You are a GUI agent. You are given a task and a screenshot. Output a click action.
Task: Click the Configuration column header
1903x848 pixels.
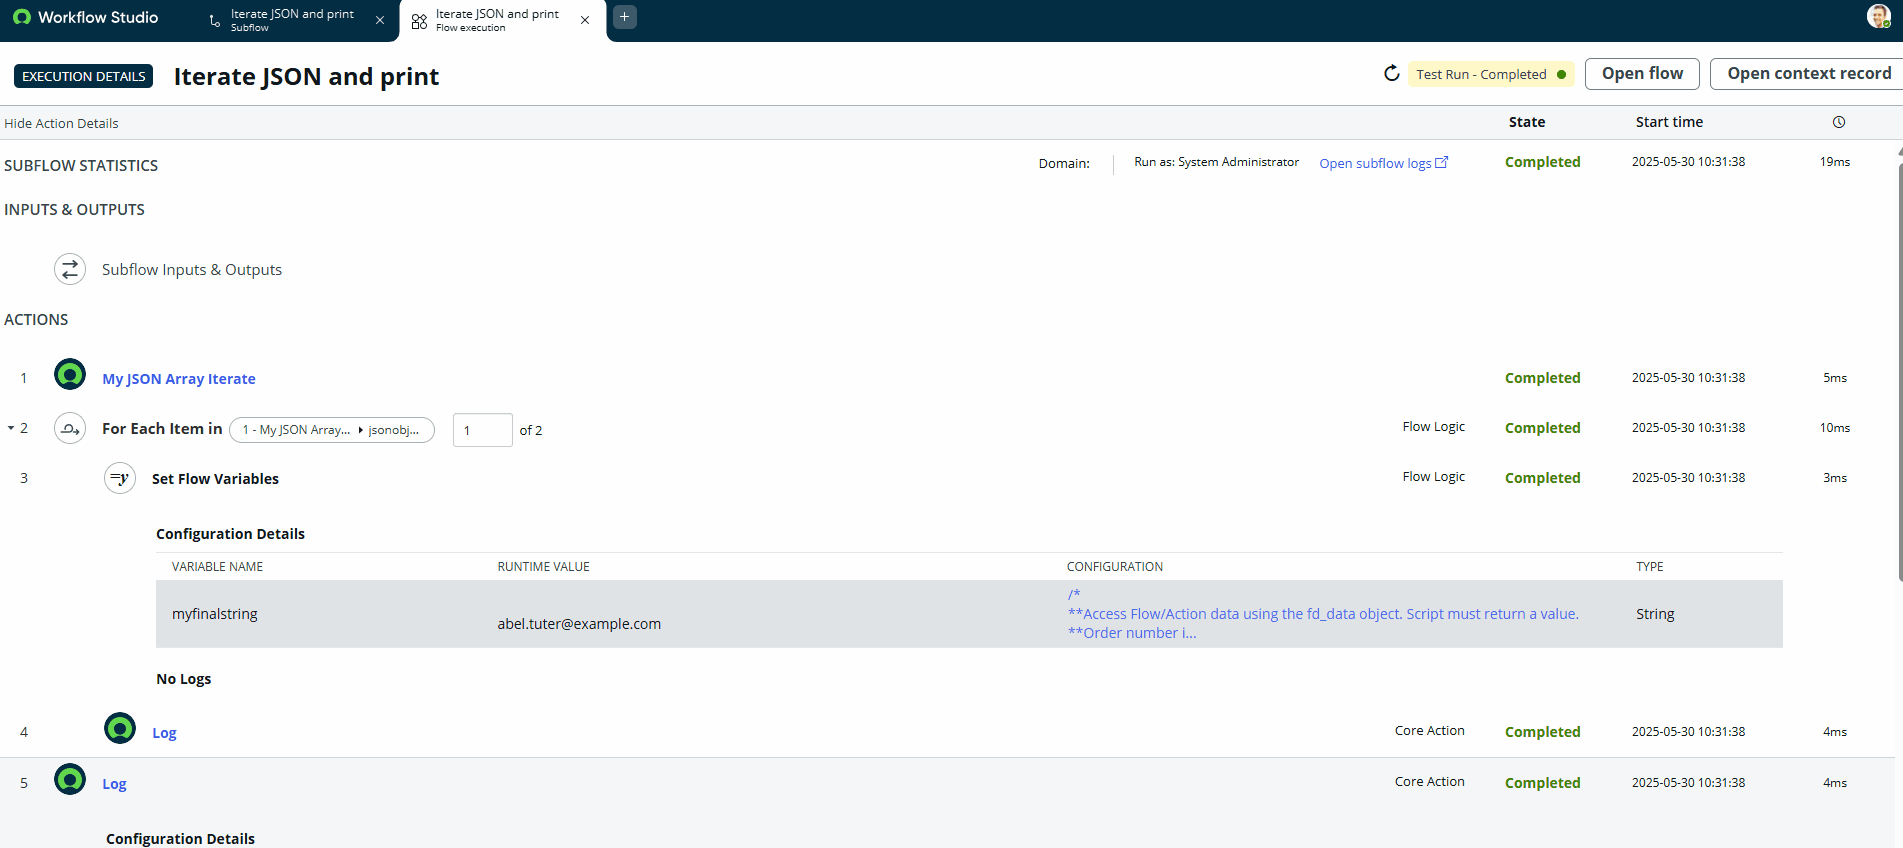point(1115,567)
